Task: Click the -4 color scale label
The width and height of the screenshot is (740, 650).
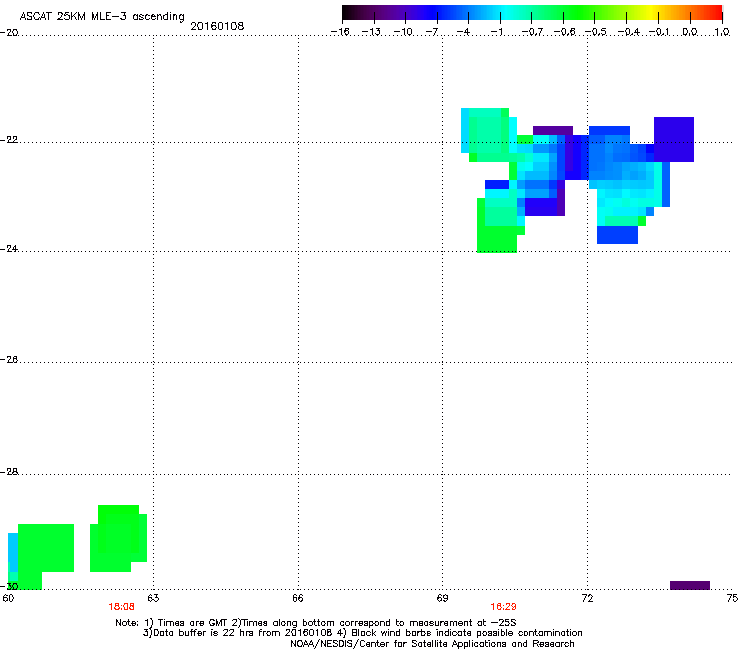Action: [463, 32]
